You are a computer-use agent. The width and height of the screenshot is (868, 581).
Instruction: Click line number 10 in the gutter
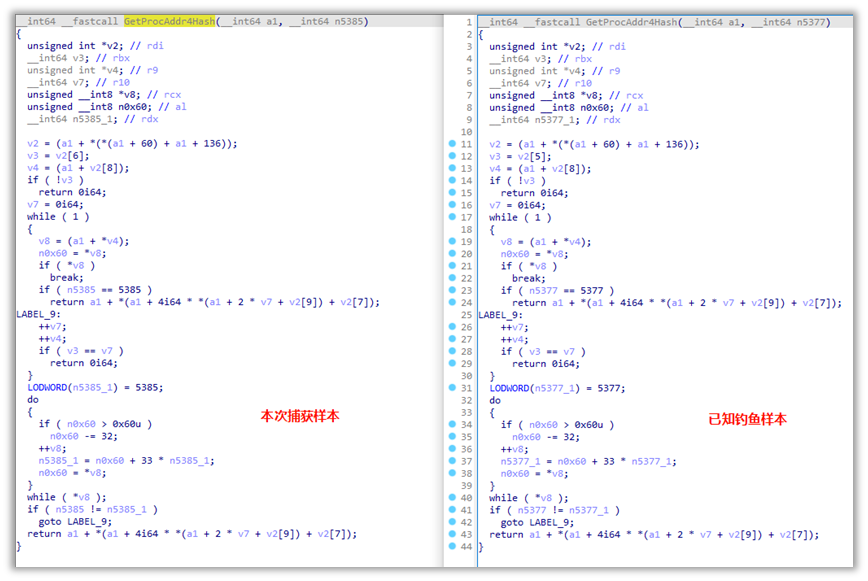coord(467,132)
